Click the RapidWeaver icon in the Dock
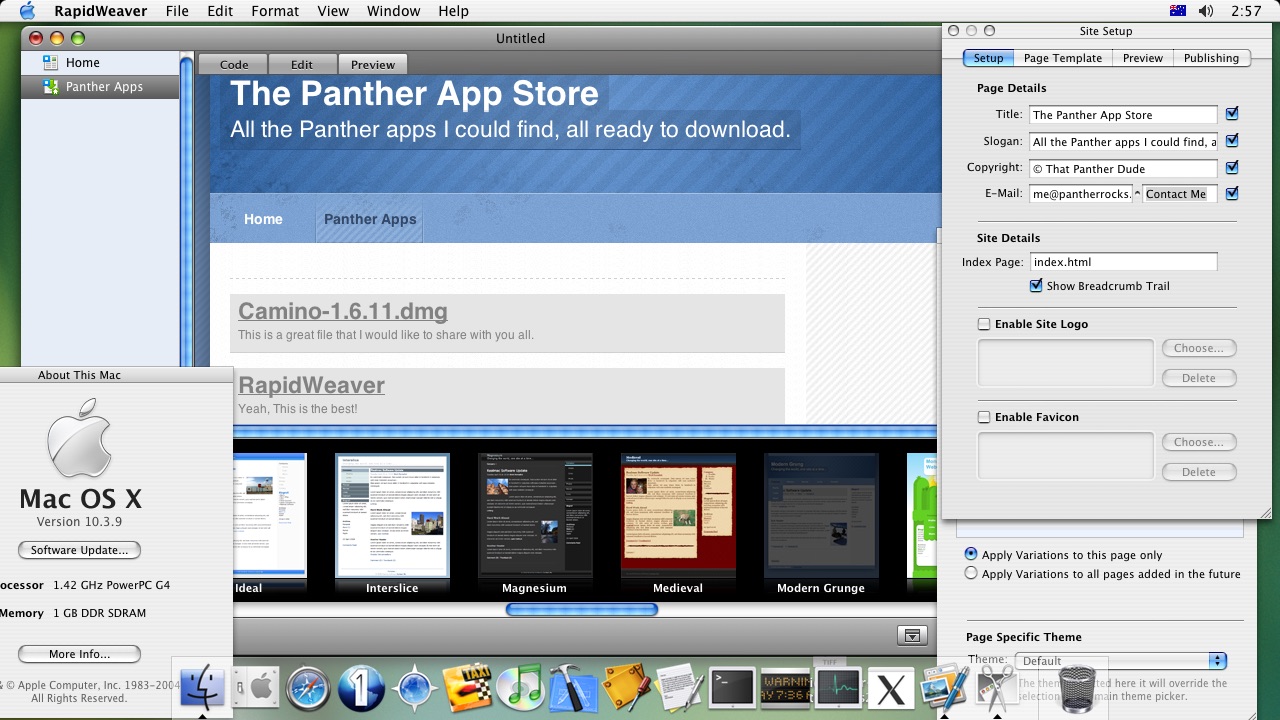 coord(944,688)
